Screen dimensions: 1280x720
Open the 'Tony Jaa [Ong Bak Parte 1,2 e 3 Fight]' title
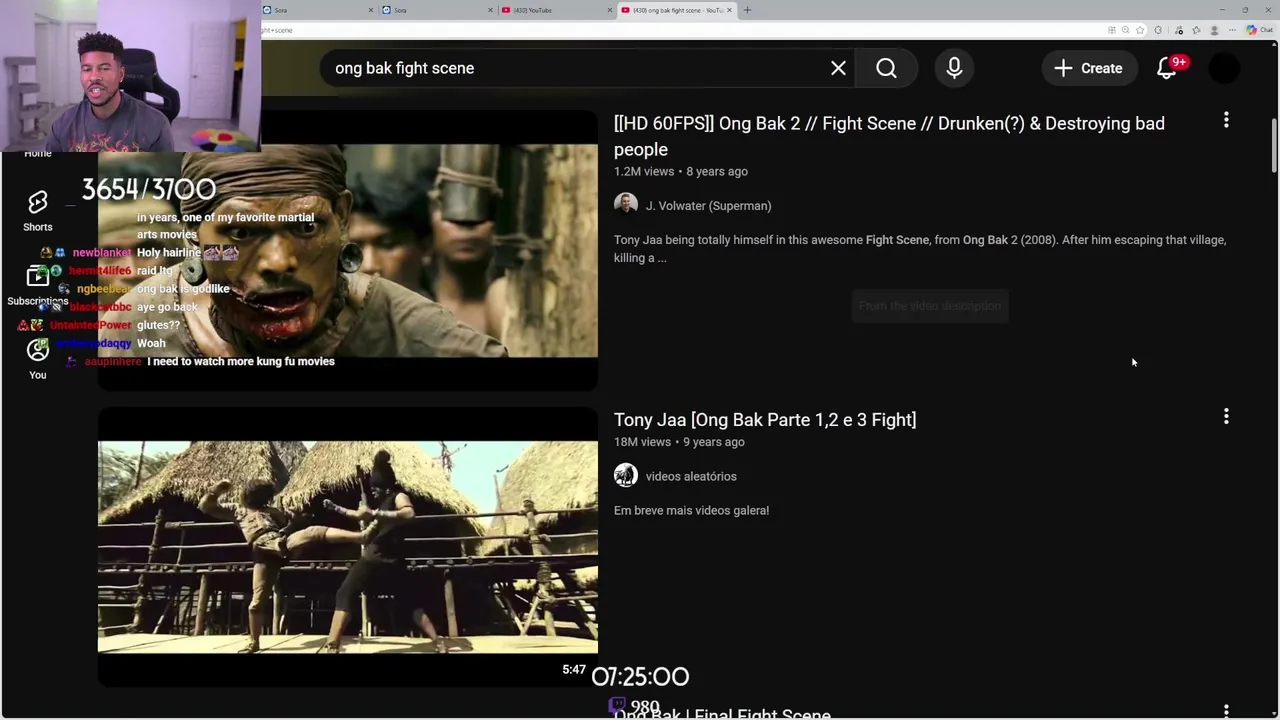point(765,420)
